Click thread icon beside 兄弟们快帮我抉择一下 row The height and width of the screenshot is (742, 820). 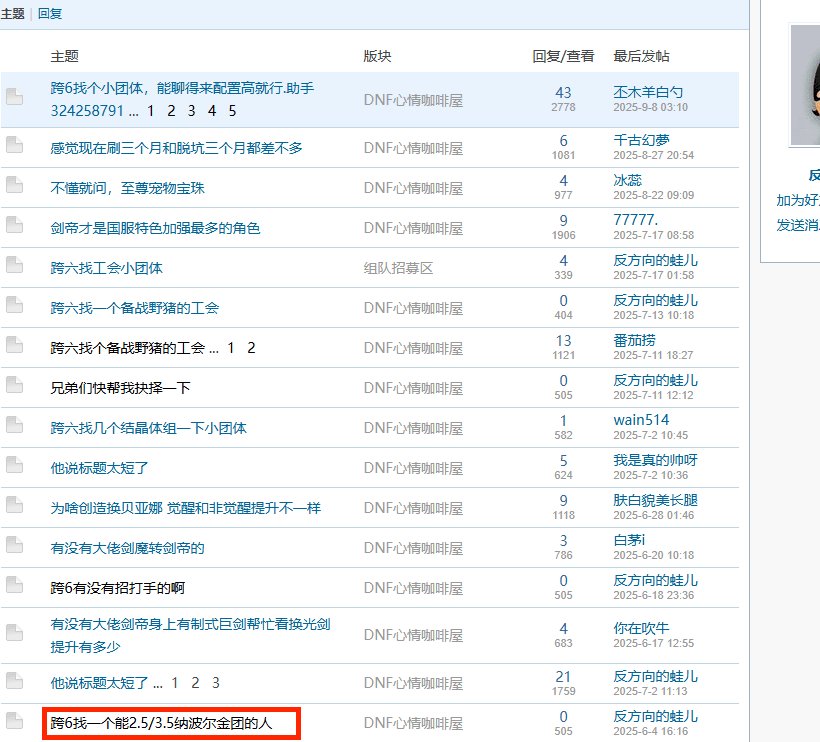(x=14, y=384)
